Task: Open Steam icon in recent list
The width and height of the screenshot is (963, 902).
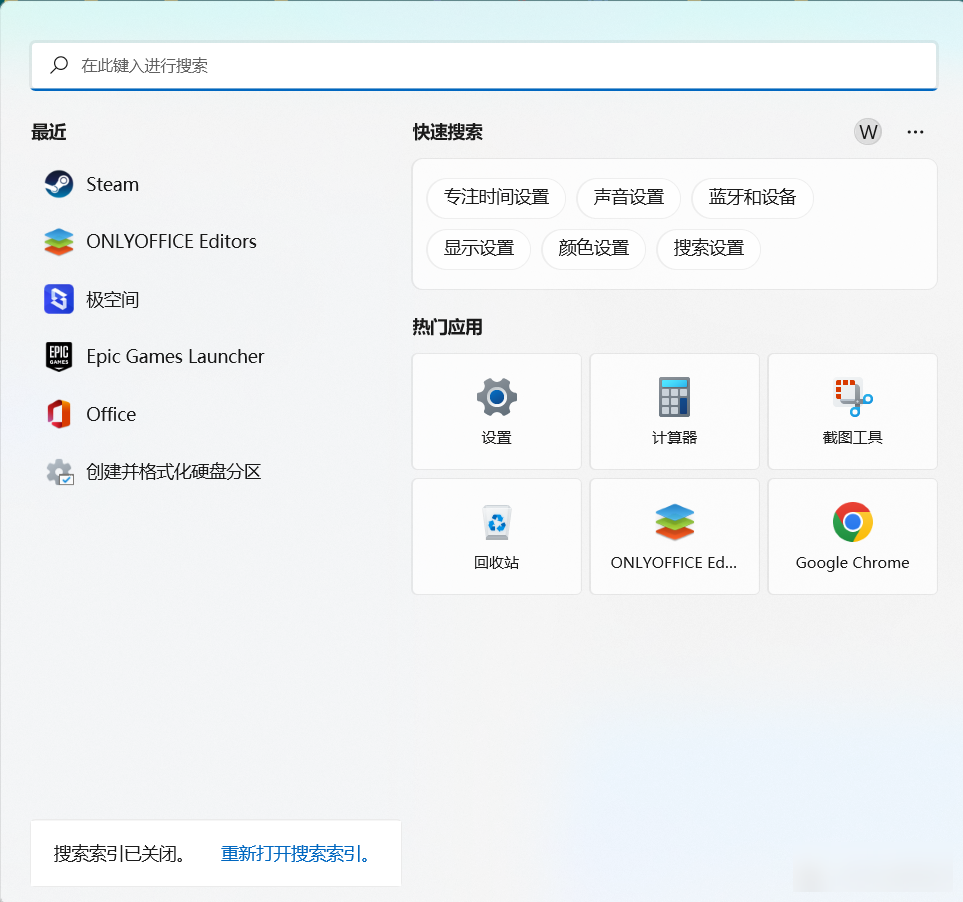Action: point(59,184)
